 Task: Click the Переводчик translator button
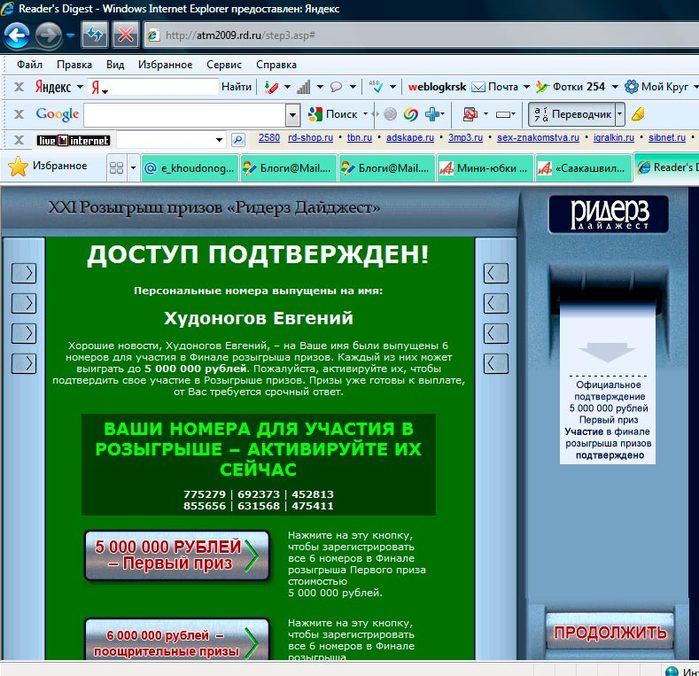pyautogui.click(x=572, y=115)
